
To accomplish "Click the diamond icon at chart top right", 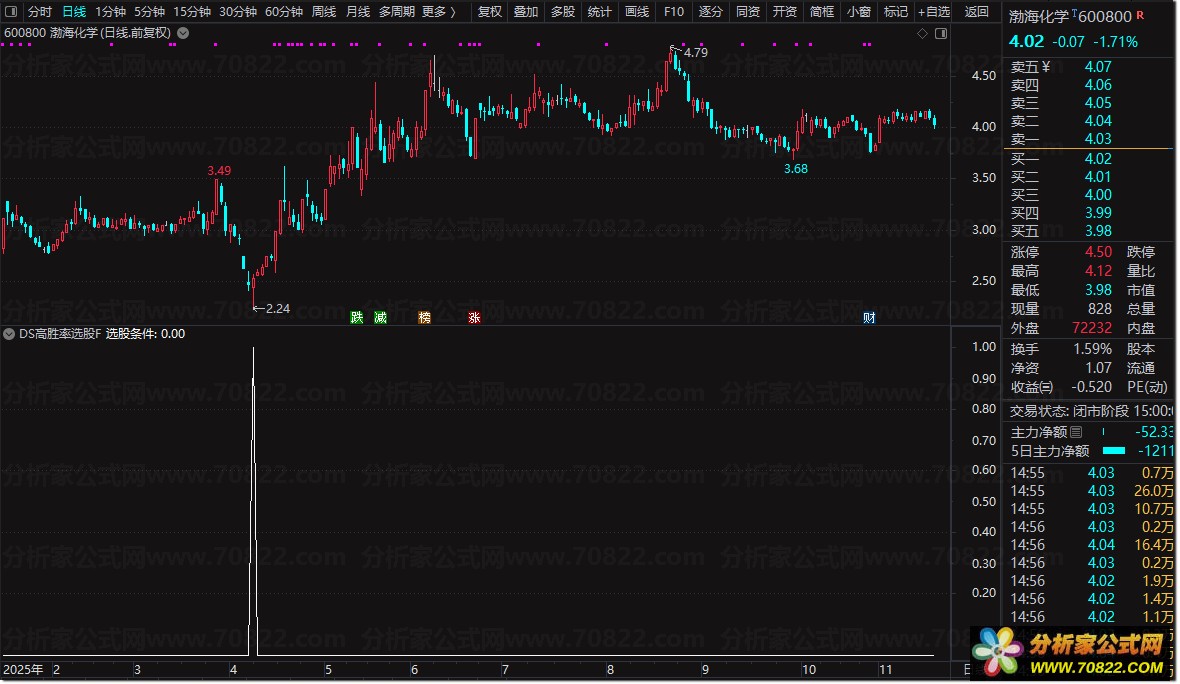I will pos(923,33).
